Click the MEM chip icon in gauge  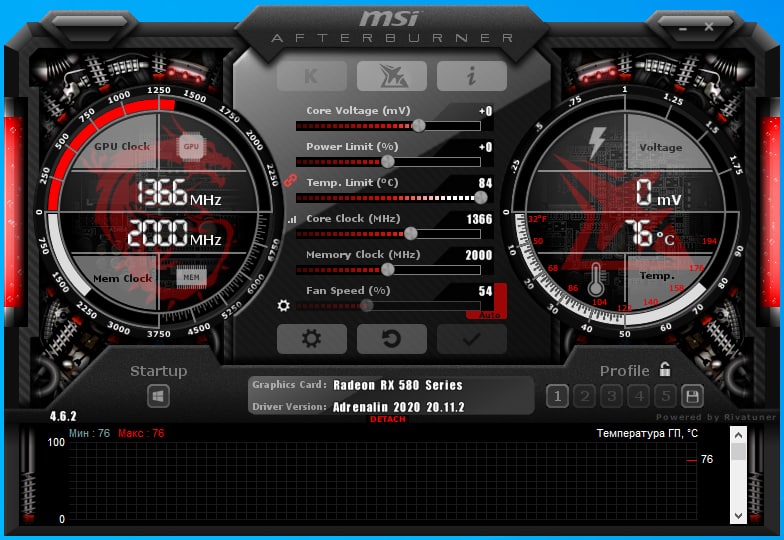coord(191,277)
